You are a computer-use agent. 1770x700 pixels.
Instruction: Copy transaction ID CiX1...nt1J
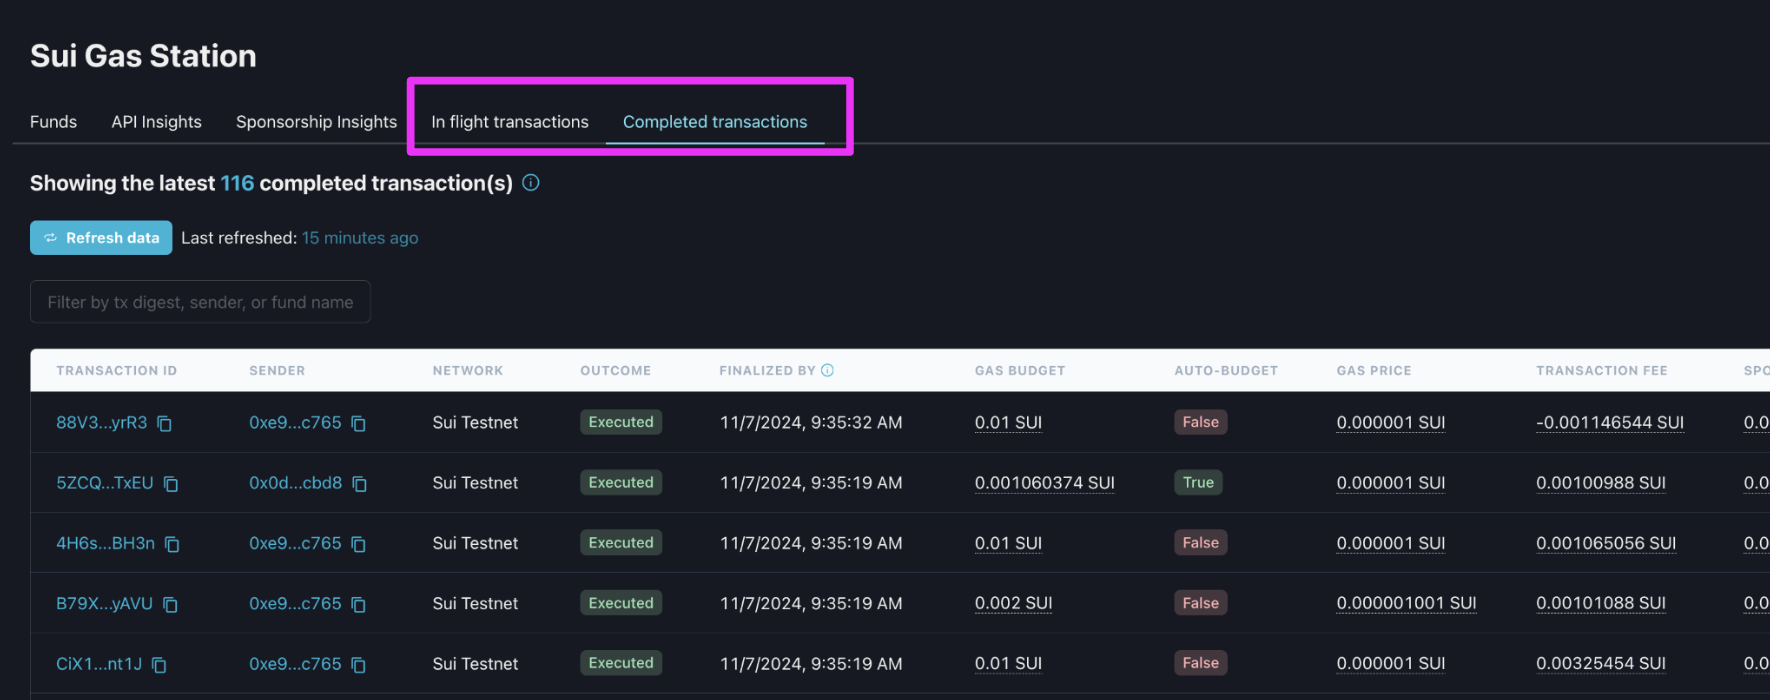click(159, 664)
